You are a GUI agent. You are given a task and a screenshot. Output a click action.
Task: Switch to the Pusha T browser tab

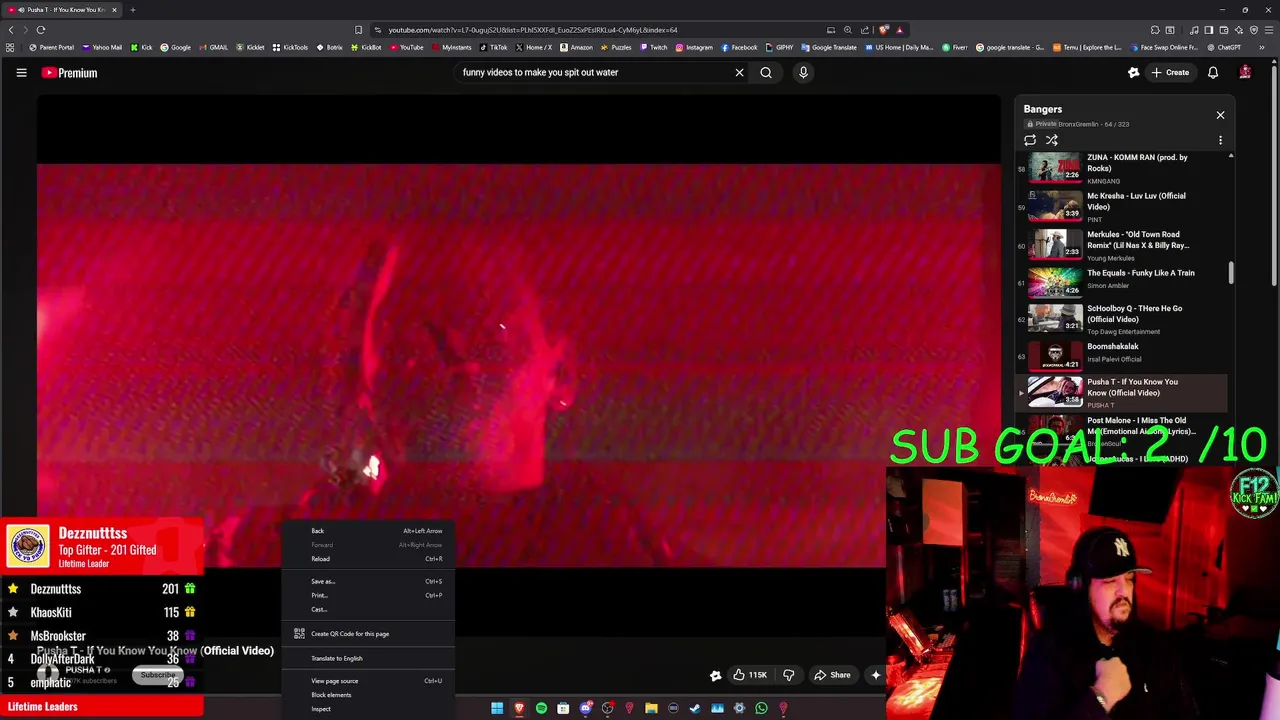(60, 10)
